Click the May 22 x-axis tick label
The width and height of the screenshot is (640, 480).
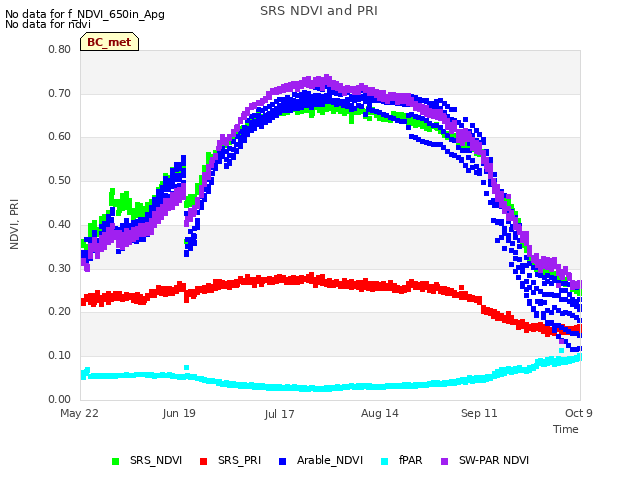[x=79, y=413]
